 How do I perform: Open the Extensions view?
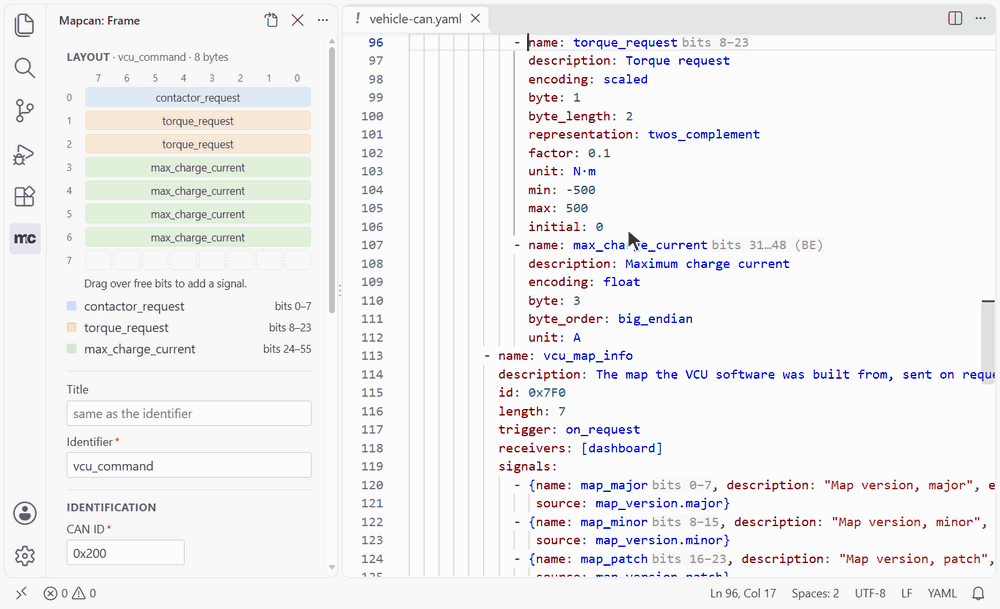(x=24, y=196)
